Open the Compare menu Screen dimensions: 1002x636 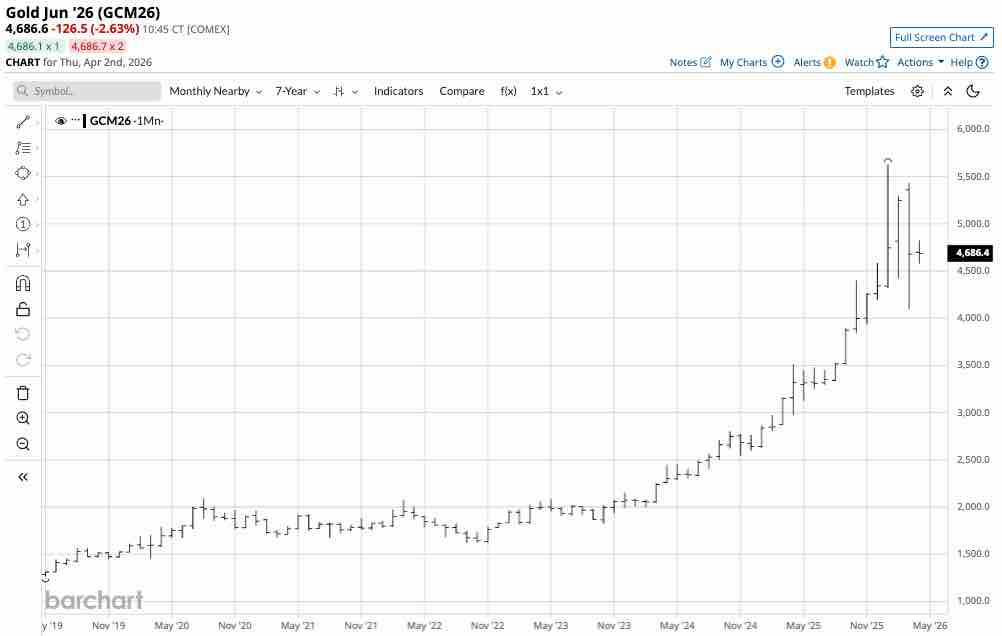coord(461,91)
